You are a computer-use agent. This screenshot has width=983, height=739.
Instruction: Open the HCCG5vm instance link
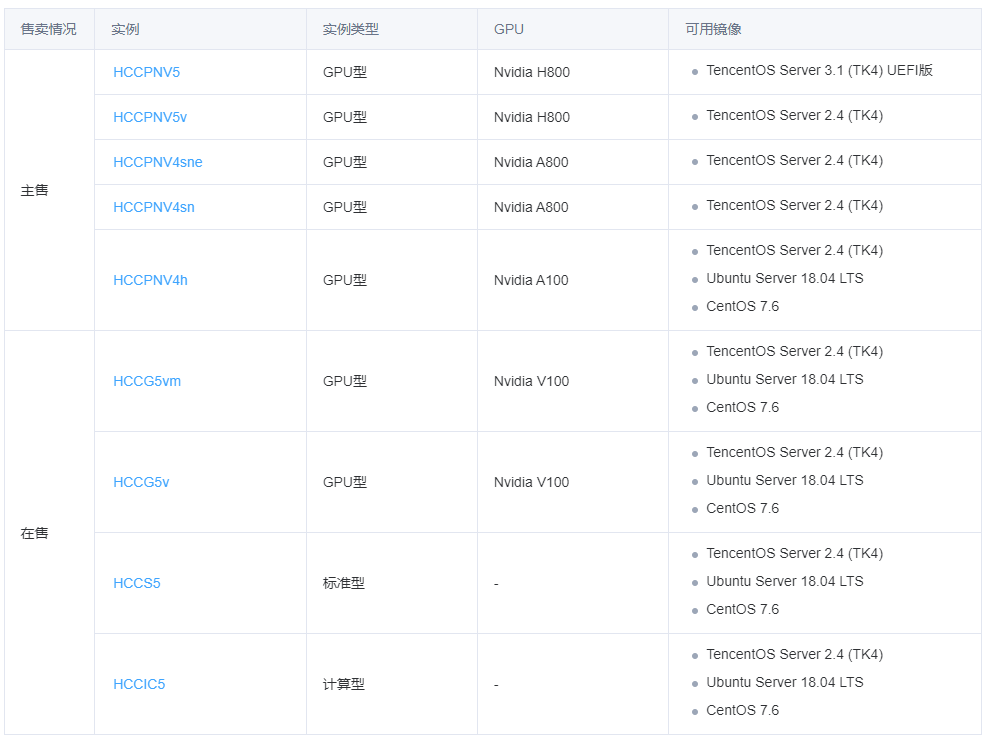pyautogui.click(x=147, y=381)
